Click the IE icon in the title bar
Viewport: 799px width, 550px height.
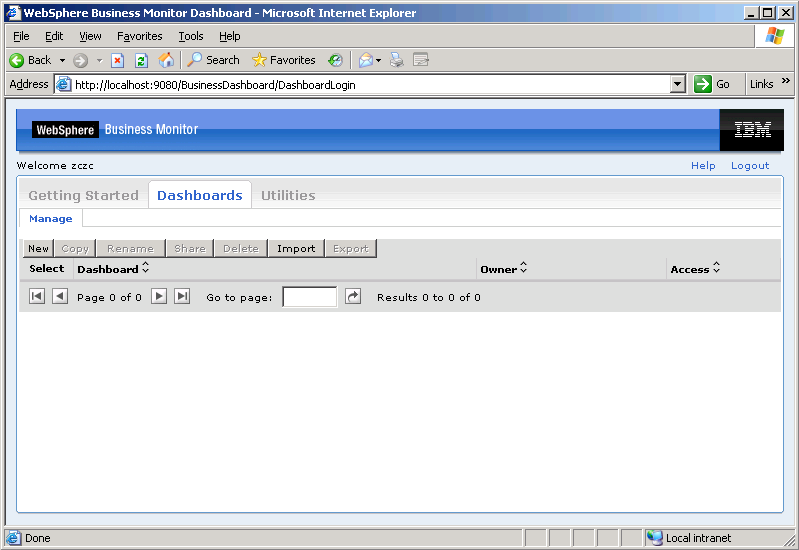(12, 13)
